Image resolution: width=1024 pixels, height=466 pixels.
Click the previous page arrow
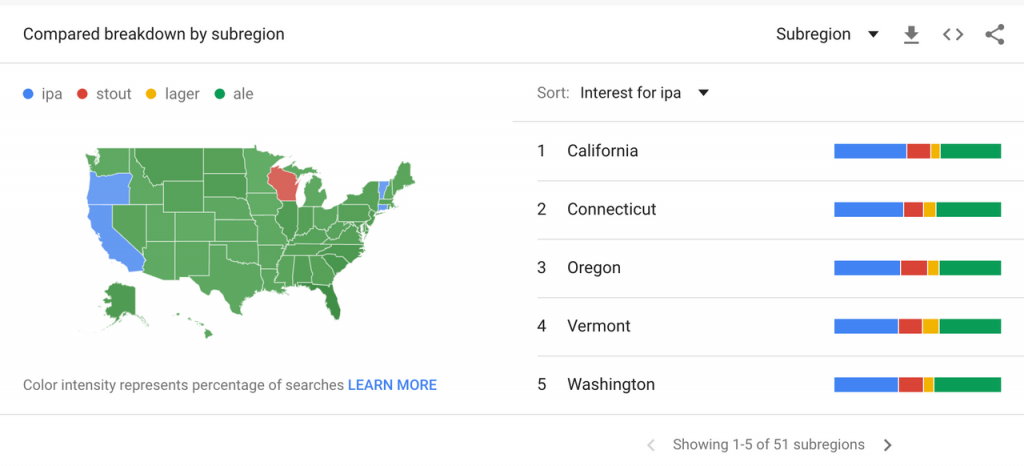point(650,445)
